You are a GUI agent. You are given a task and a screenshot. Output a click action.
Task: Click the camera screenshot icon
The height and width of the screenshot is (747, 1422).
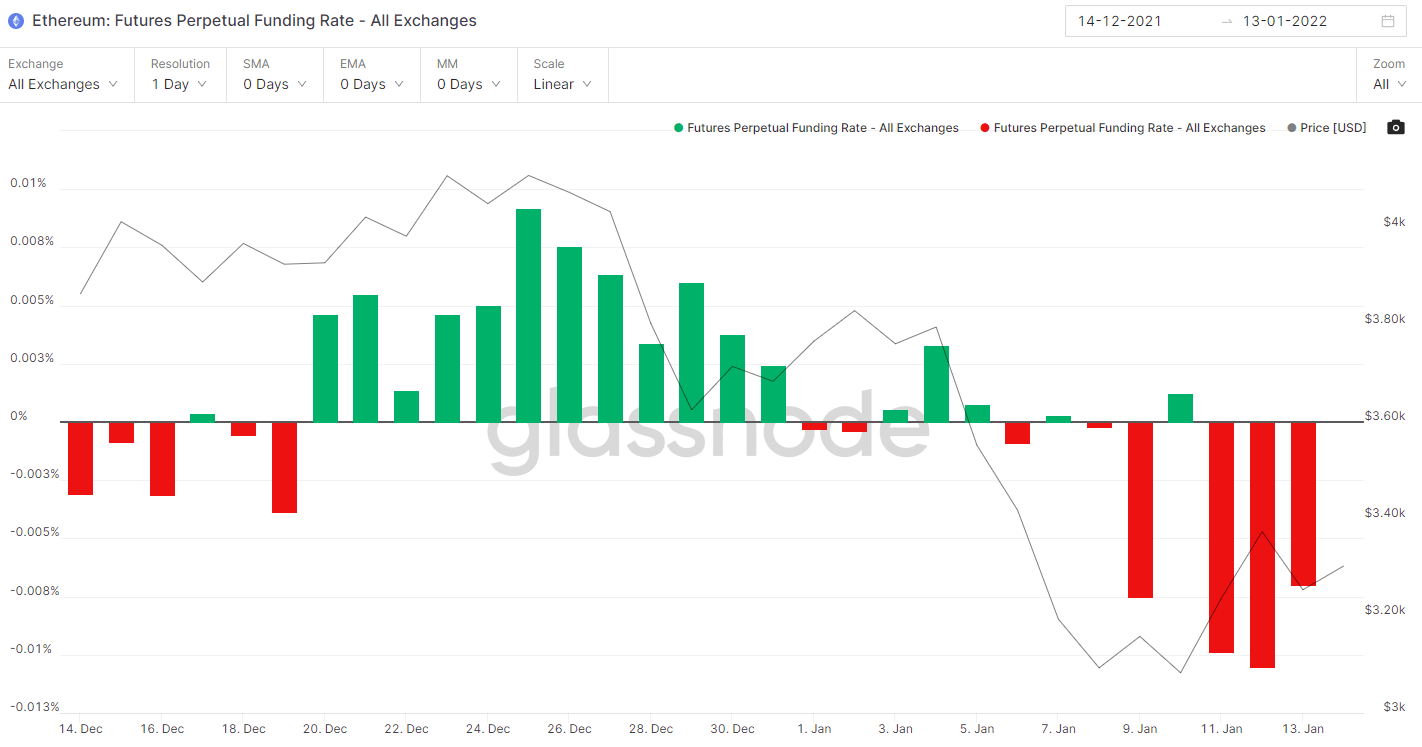coord(1396,127)
